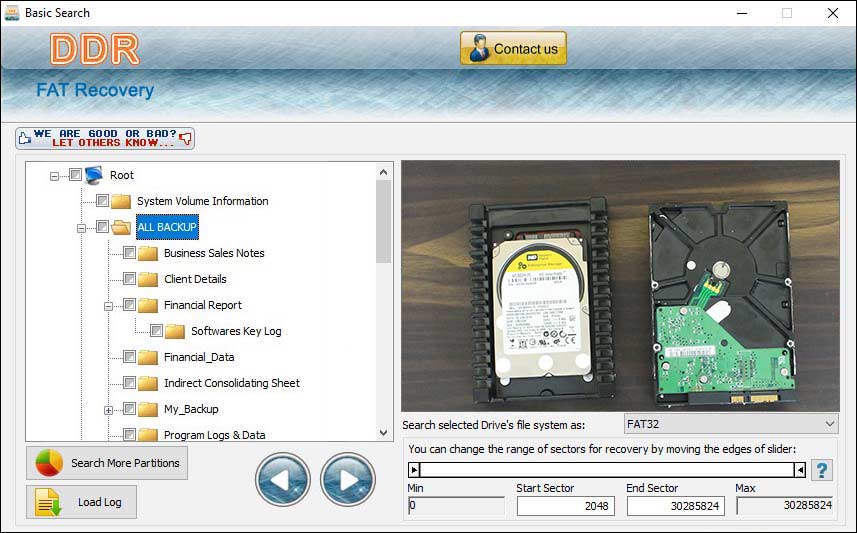Collapse the Root tree node

tap(54, 176)
